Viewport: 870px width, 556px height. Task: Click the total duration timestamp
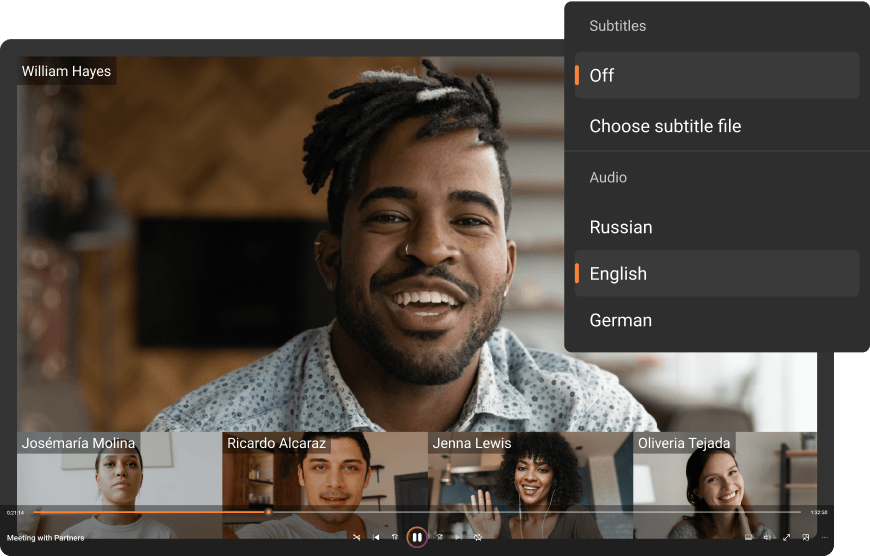[819, 513]
